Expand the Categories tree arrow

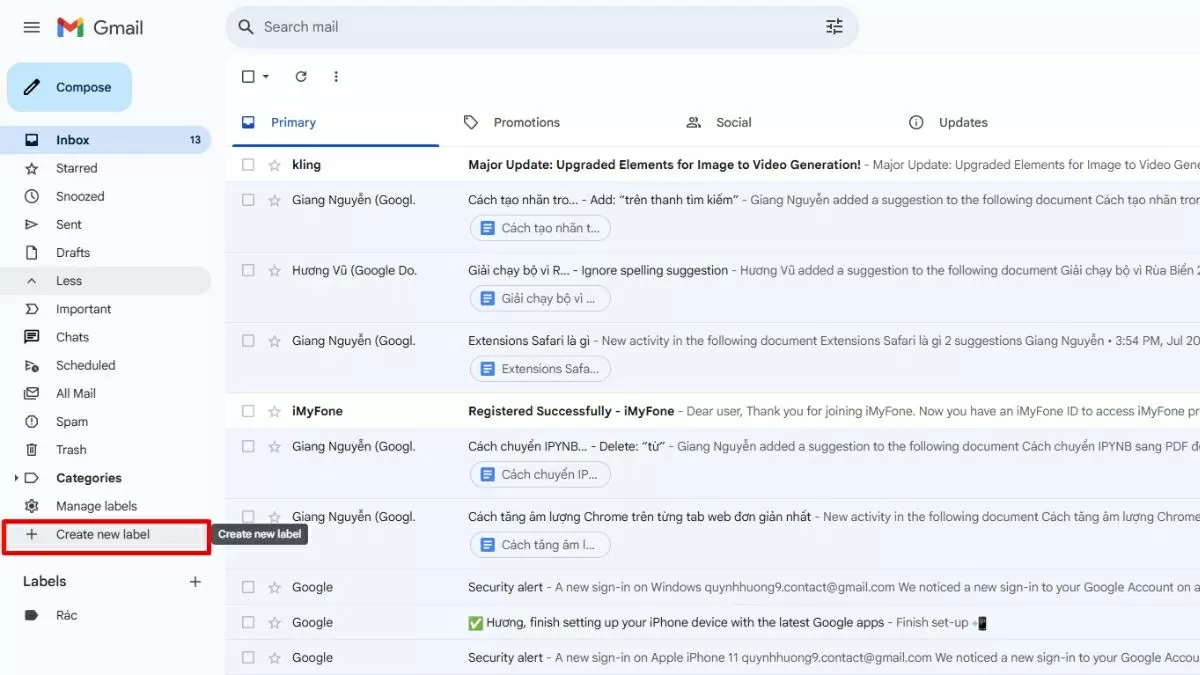coord(16,478)
